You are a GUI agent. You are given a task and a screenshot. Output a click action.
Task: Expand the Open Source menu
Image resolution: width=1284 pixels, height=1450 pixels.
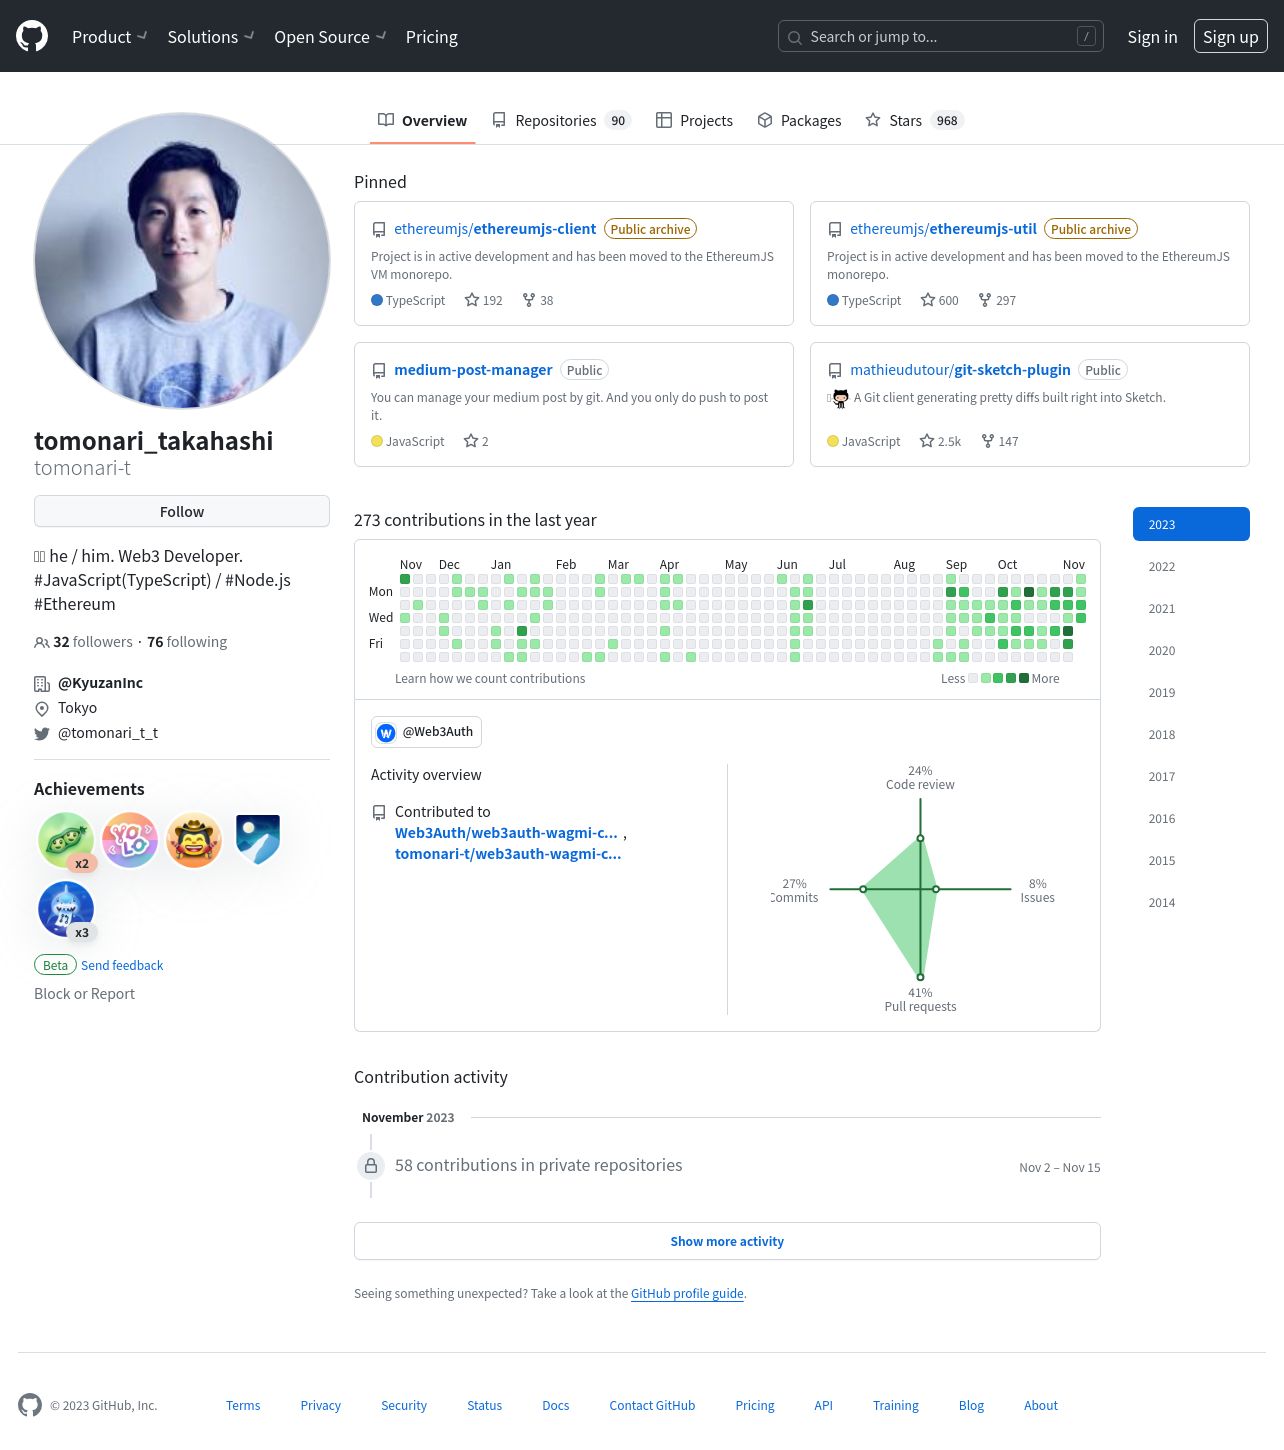point(330,37)
